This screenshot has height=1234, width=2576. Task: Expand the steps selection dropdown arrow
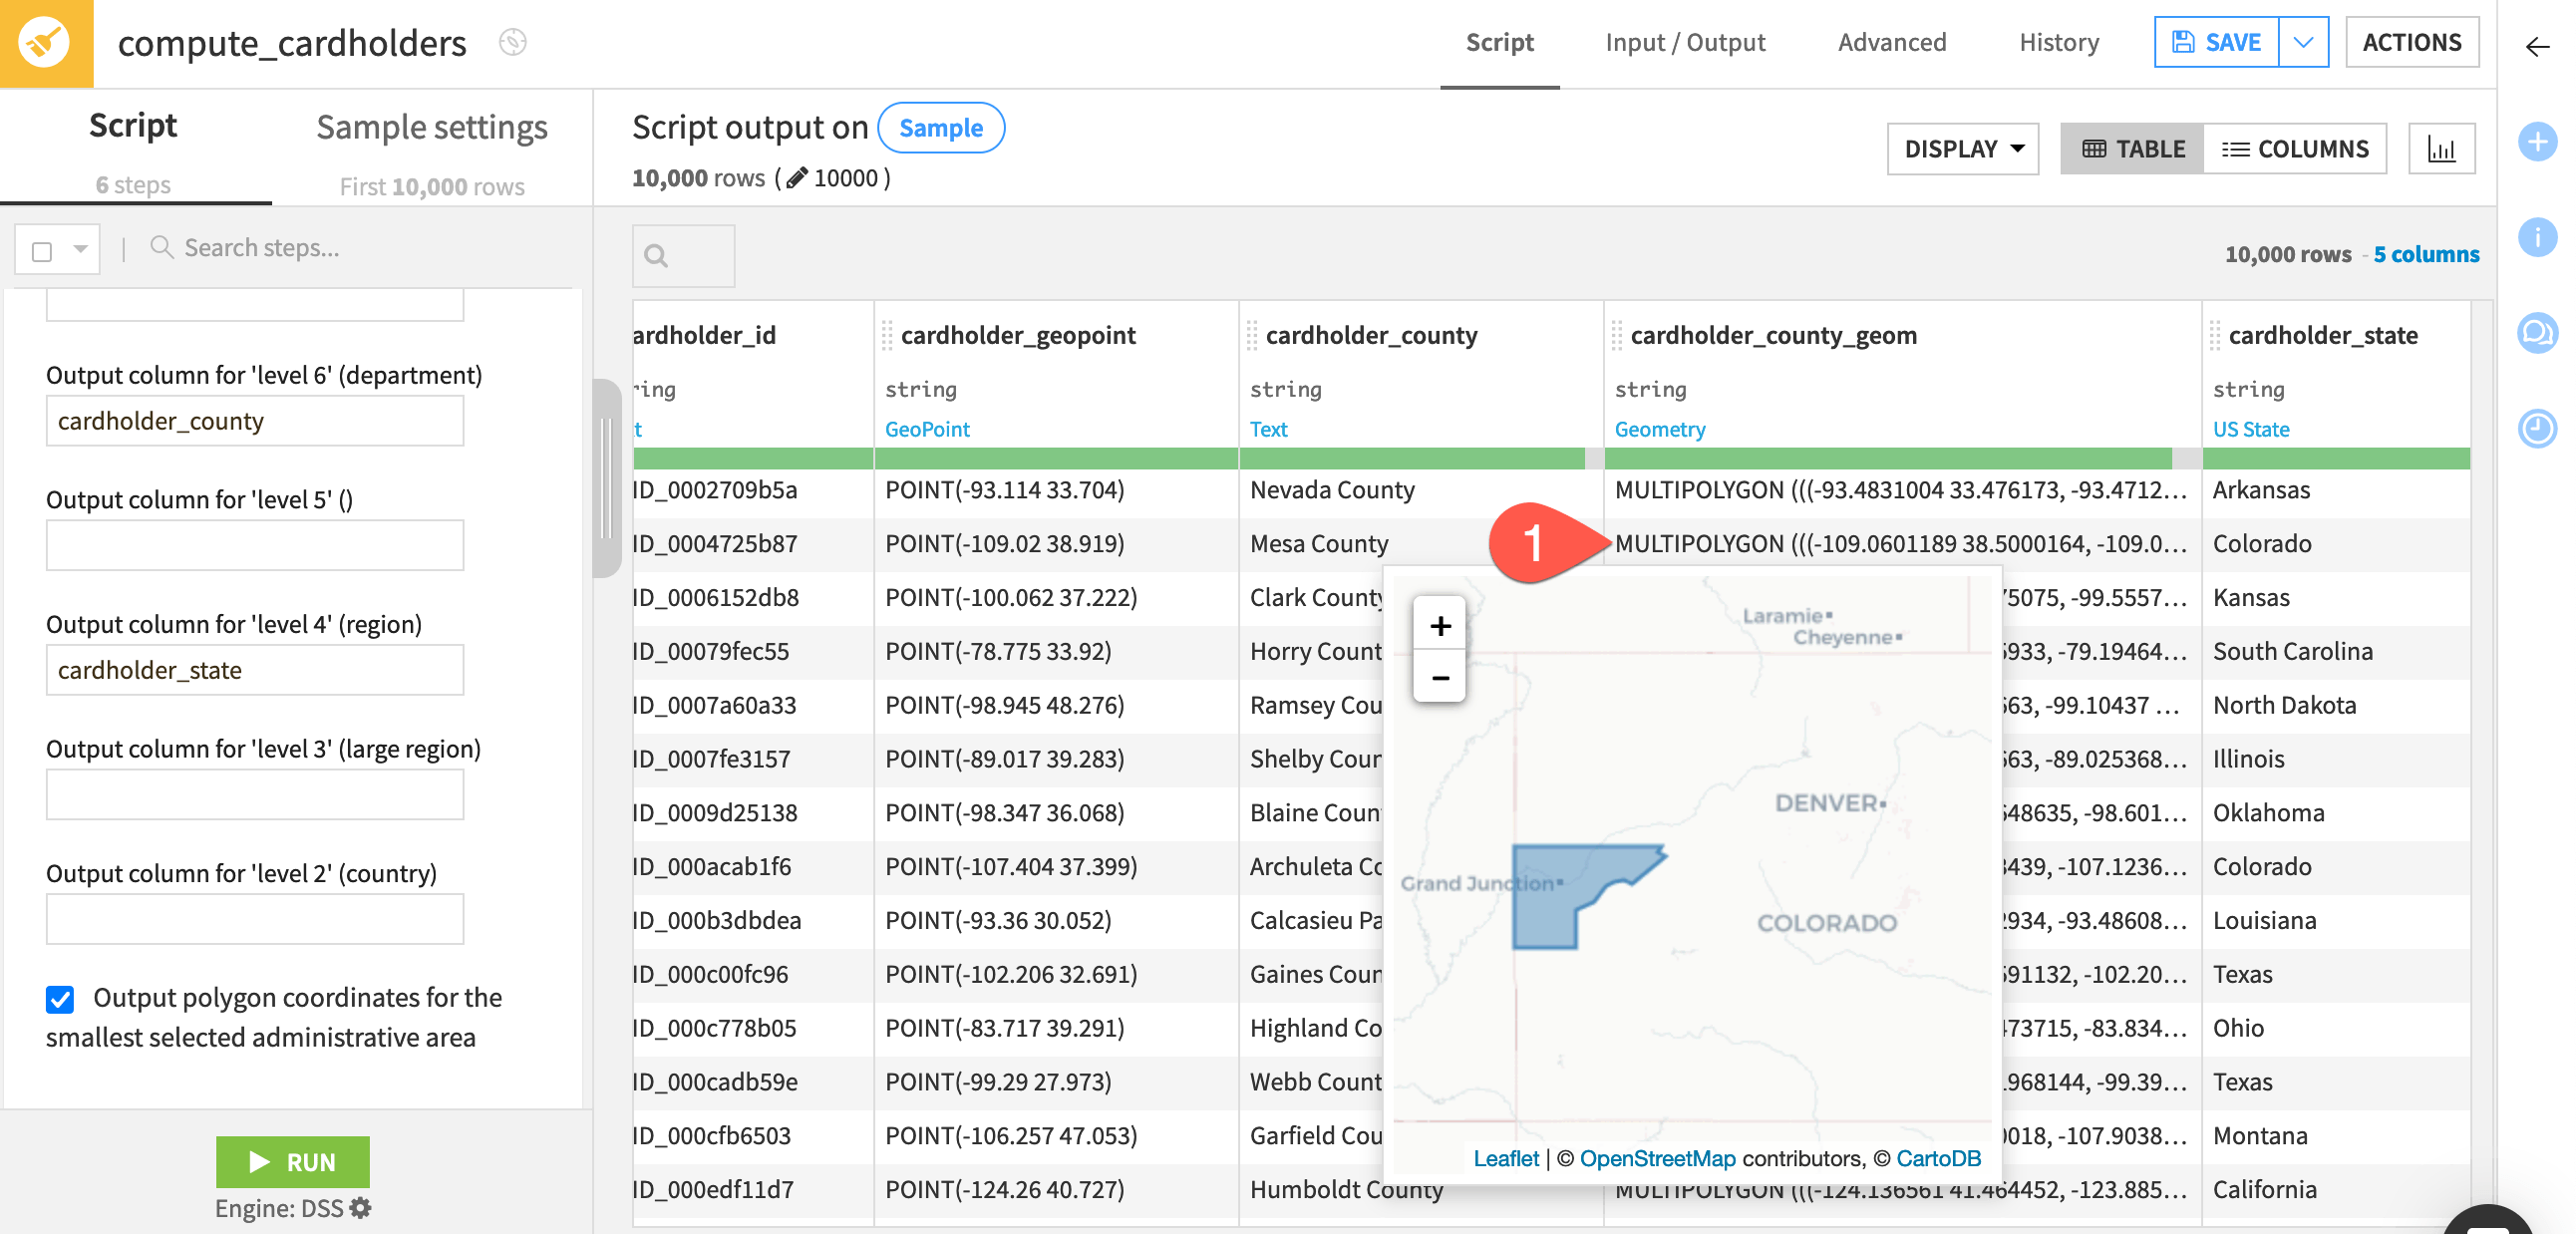tap(80, 250)
